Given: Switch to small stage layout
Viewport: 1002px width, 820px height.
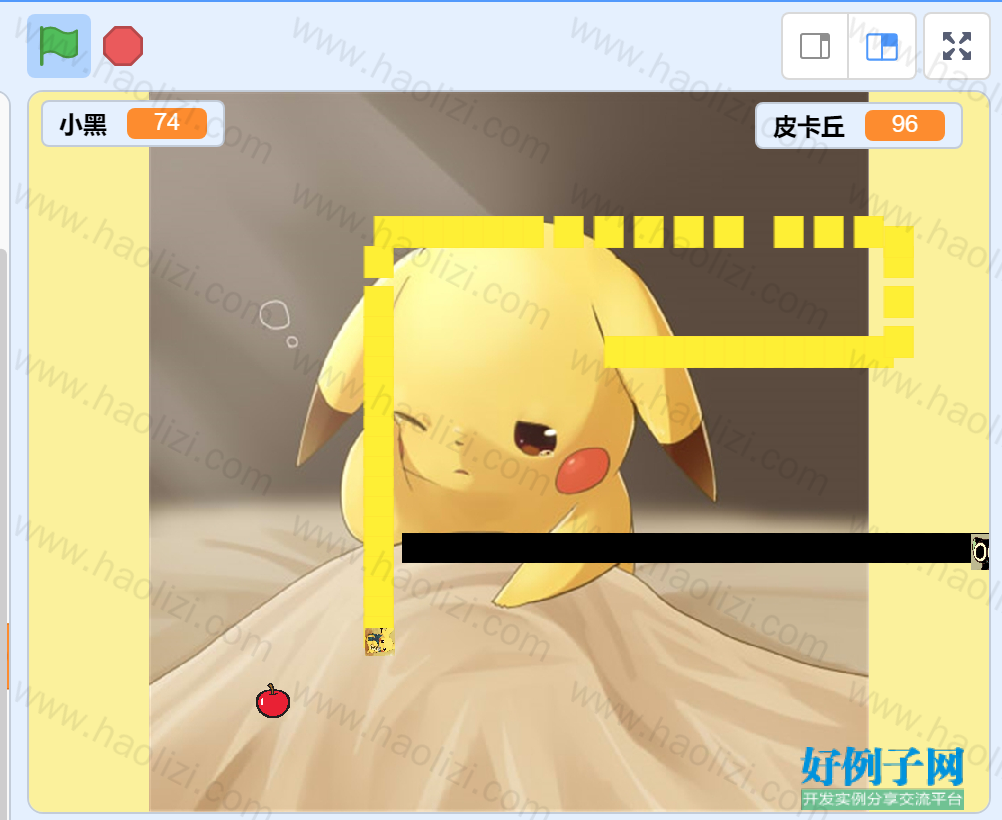Looking at the screenshot, I should click(815, 46).
